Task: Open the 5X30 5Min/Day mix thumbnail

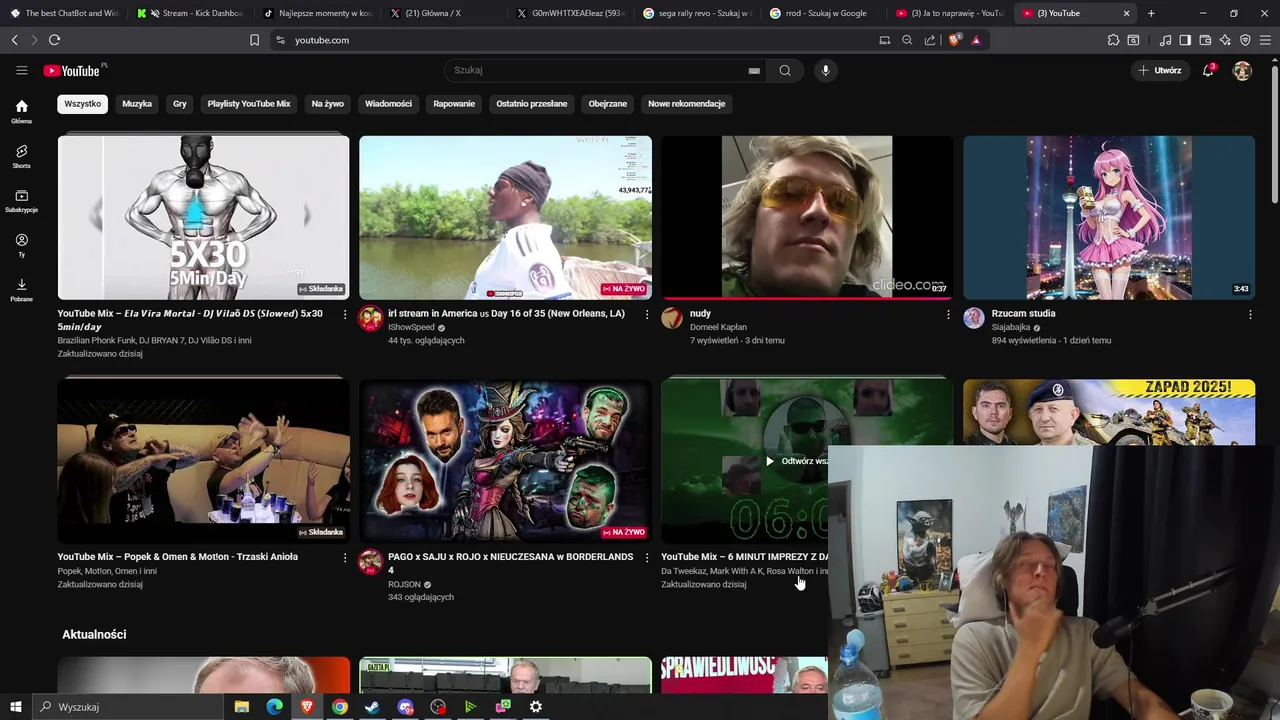Action: (x=203, y=217)
